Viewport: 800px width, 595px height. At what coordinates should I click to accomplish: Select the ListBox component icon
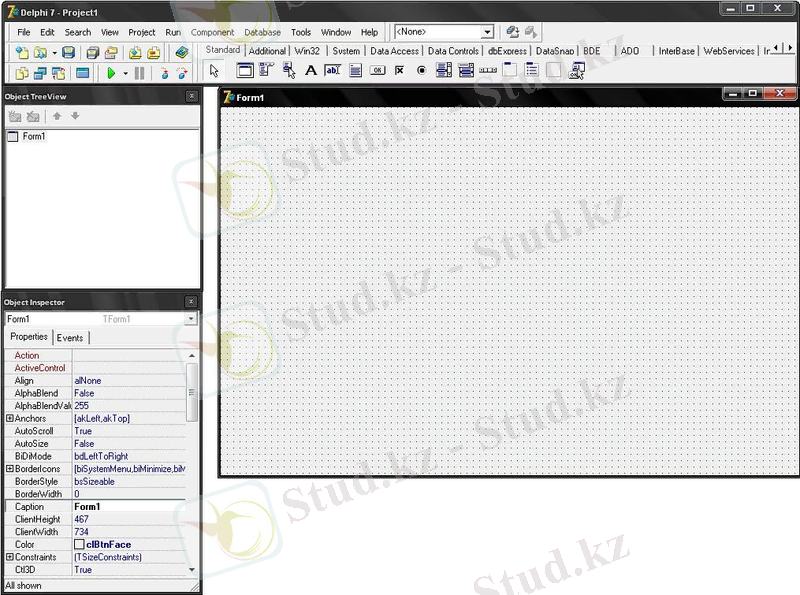pos(444,70)
